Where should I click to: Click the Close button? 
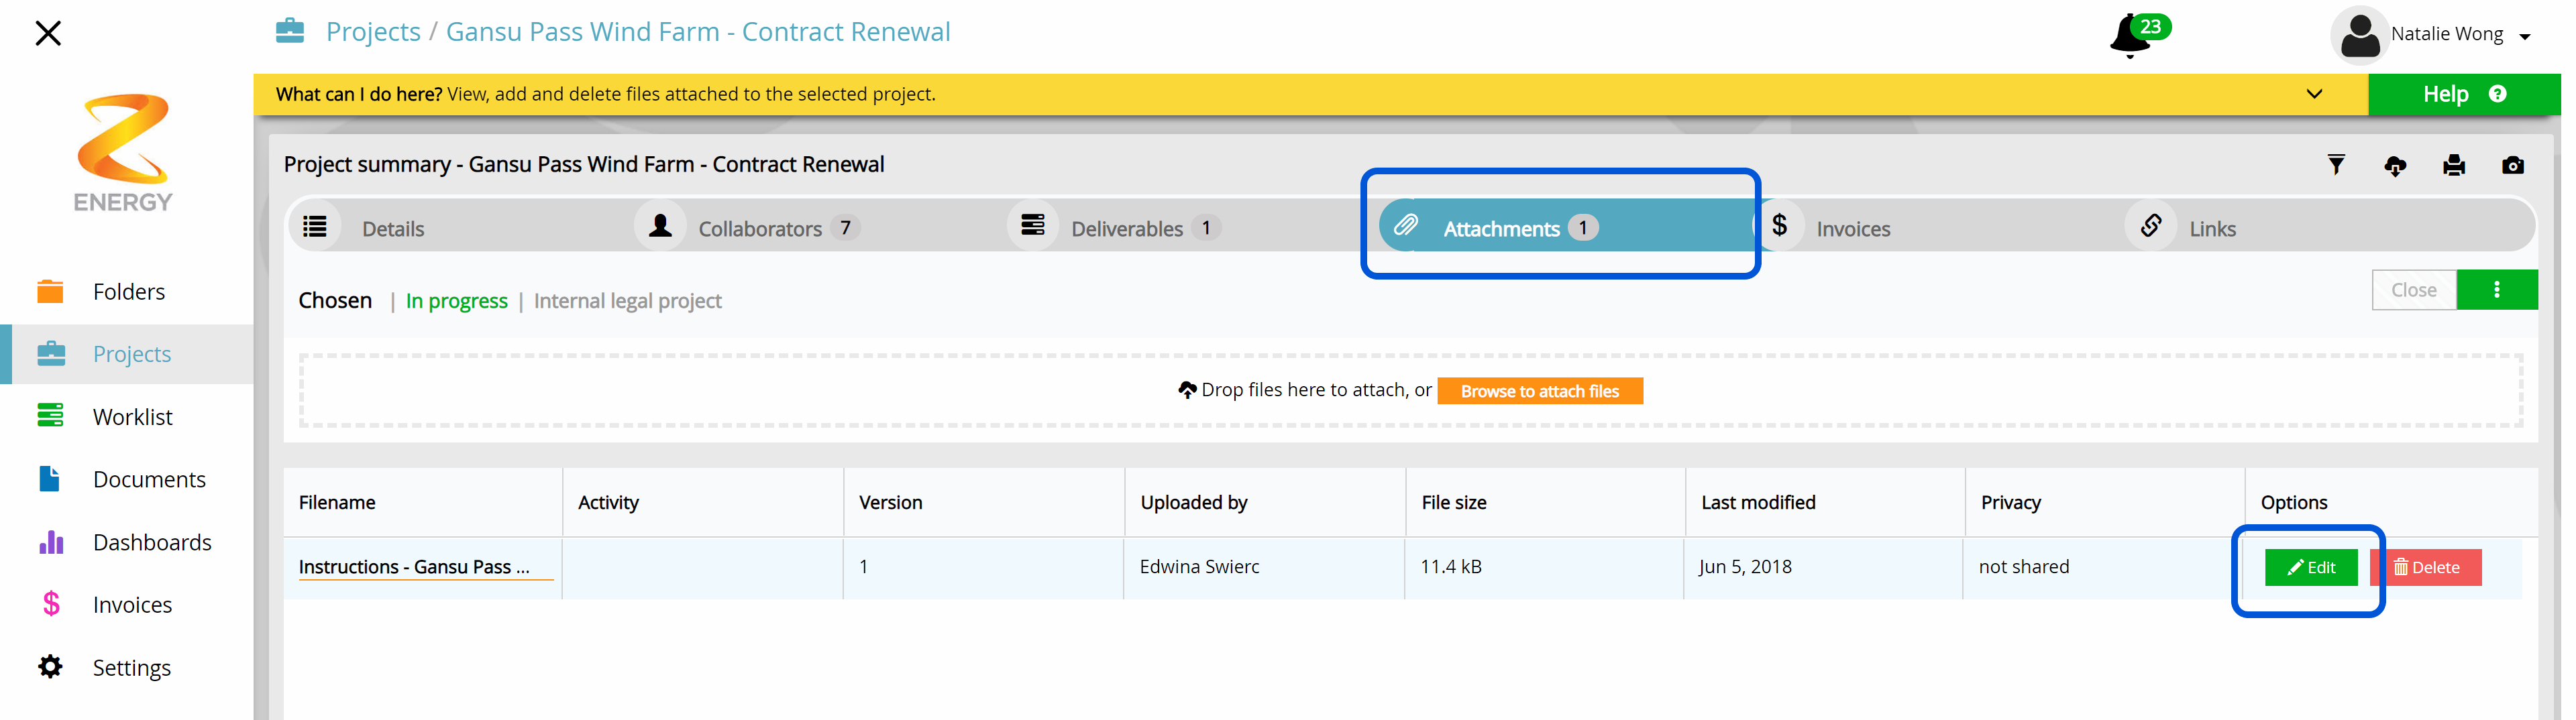point(2413,290)
